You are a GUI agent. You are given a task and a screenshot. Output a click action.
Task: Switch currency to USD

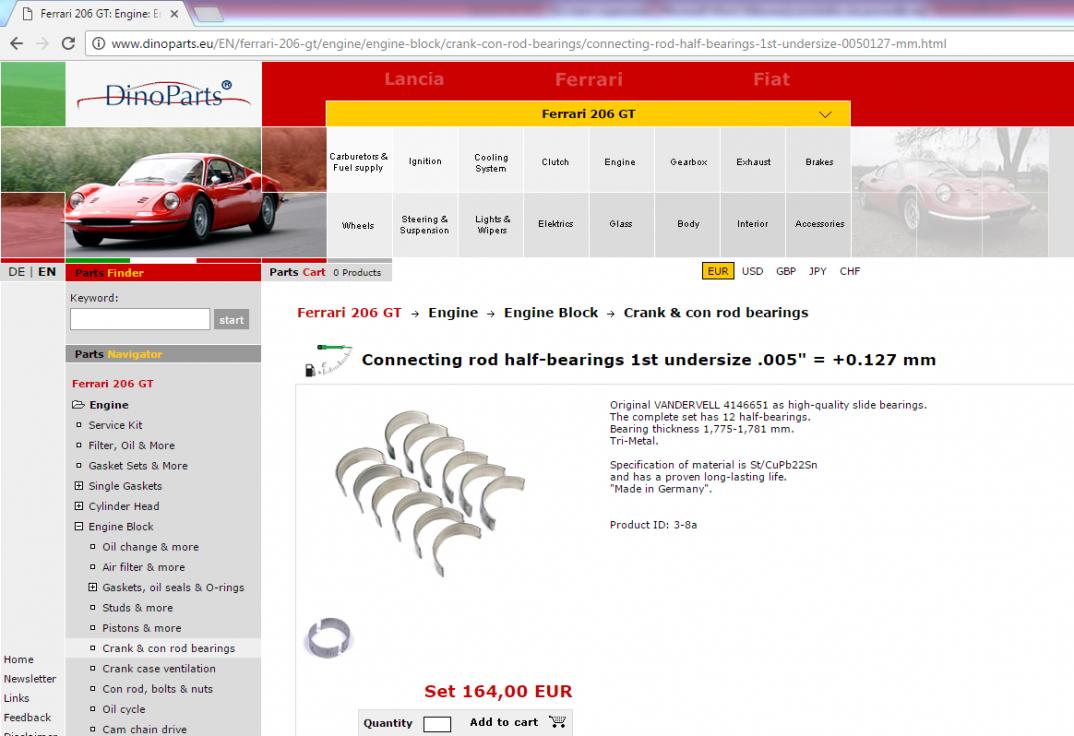pos(752,271)
